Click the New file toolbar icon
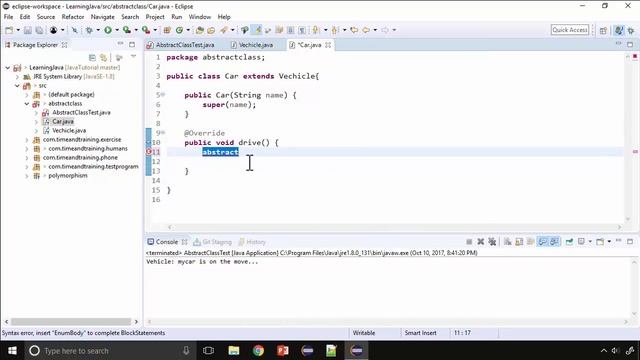The width and height of the screenshot is (640, 360). [9, 30]
